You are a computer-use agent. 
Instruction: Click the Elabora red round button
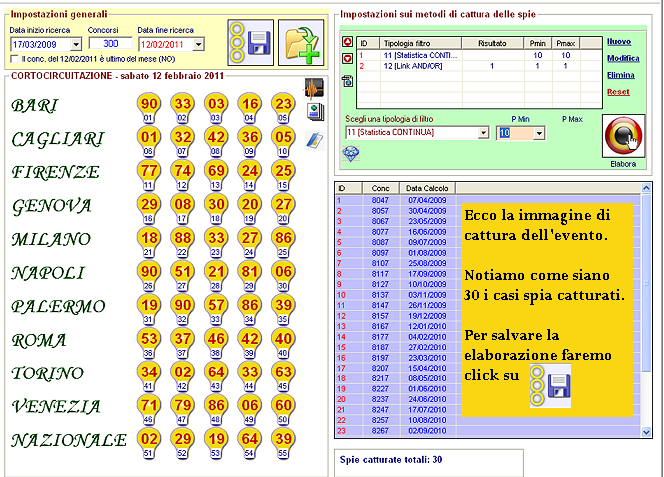(623, 136)
